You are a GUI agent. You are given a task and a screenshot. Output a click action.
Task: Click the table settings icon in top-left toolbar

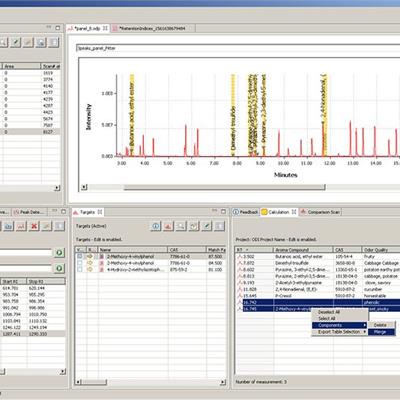click(53, 42)
